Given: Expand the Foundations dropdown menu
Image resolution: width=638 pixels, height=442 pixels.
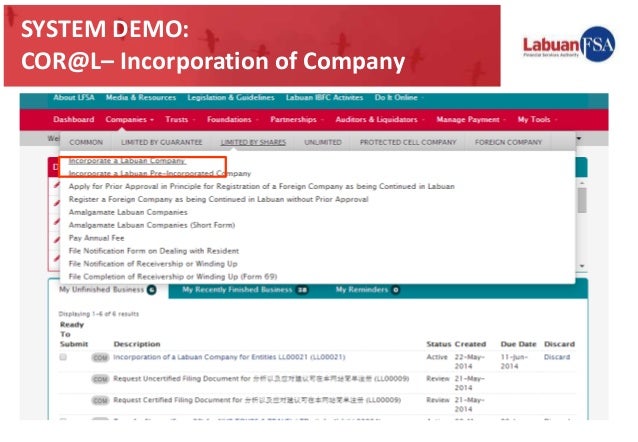Looking at the screenshot, I should click(232, 120).
